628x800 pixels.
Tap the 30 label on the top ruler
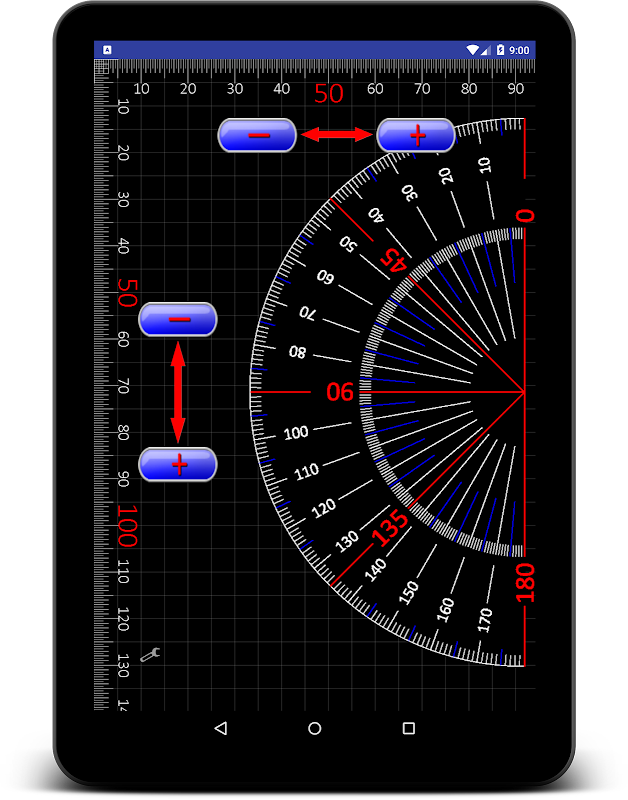[x=235, y=89]
